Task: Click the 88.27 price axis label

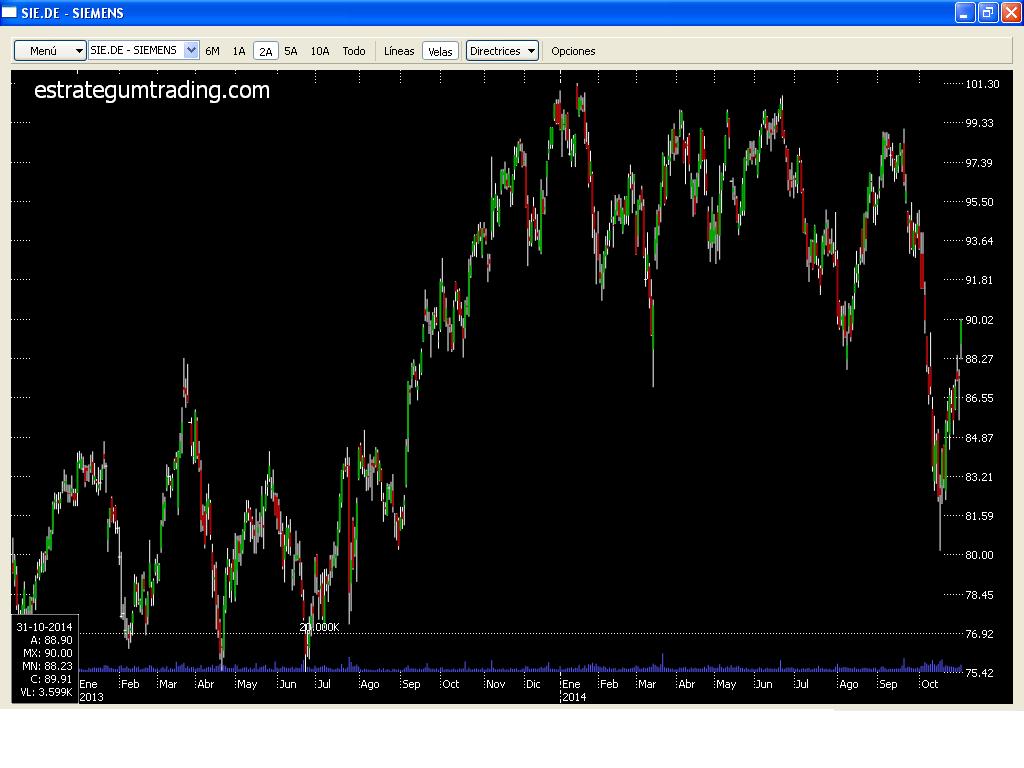Action: pos(979,359)
